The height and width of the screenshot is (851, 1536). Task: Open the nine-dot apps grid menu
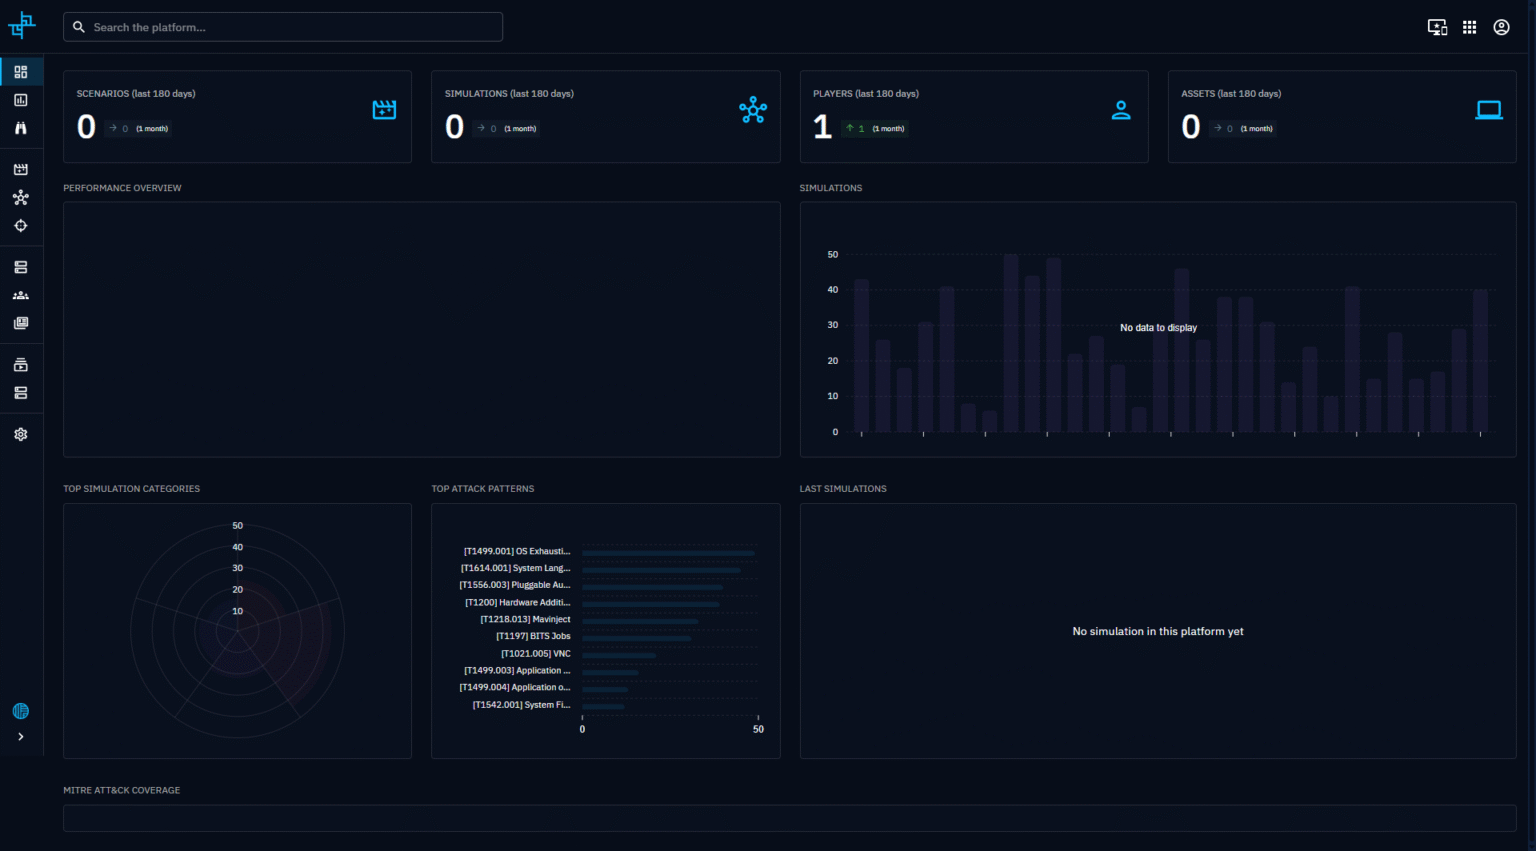(1469, 28)
